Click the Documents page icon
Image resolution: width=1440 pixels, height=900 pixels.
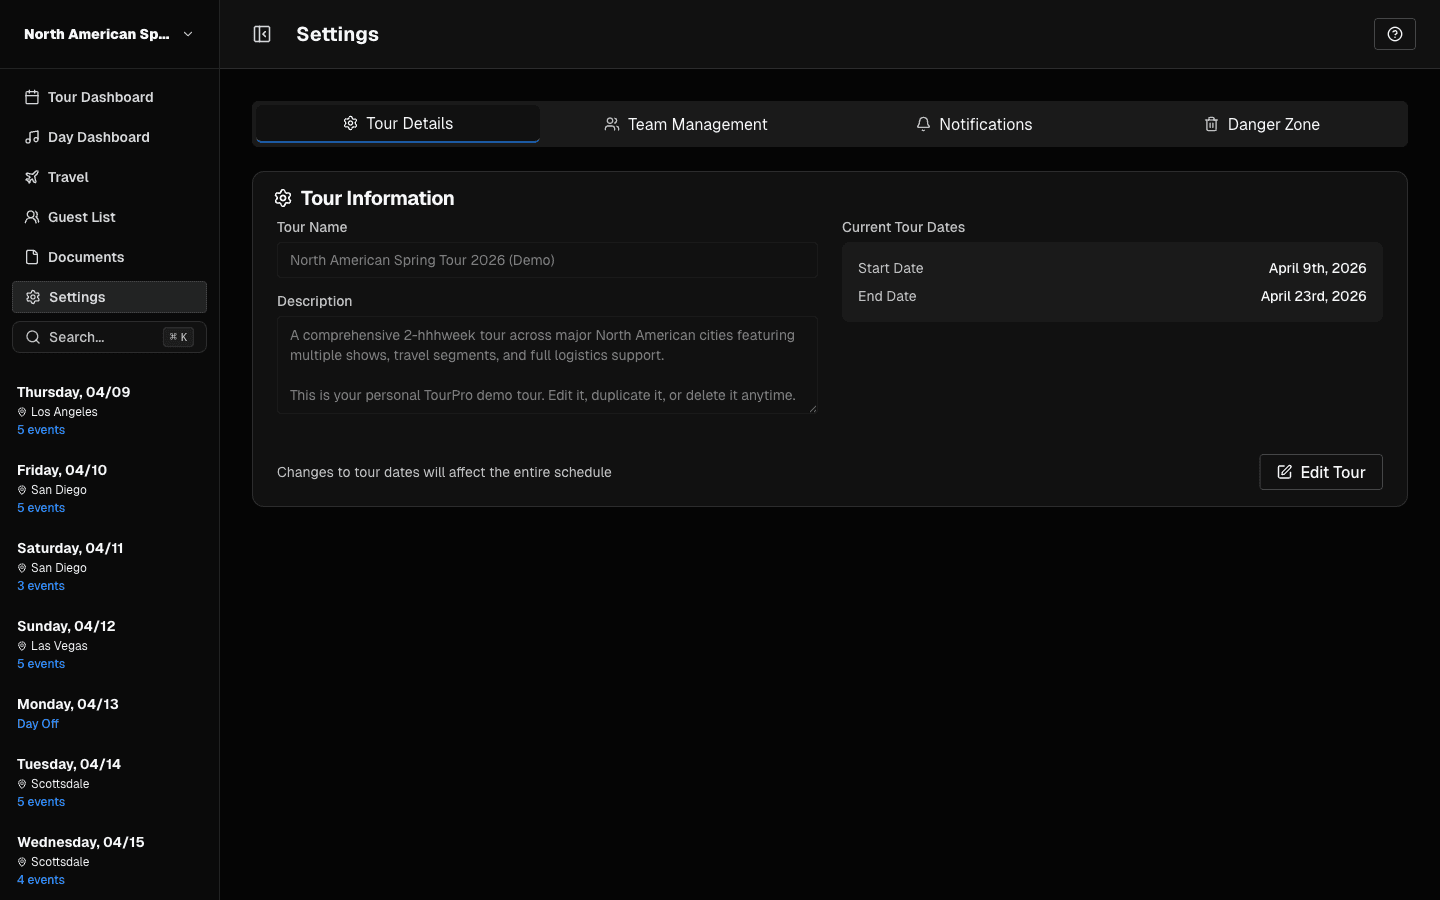(31, 256)
